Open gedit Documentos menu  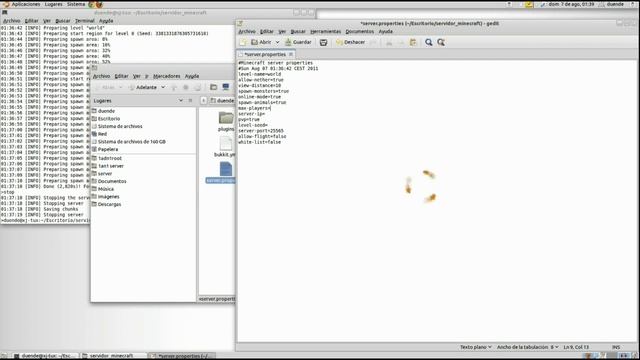pyautogui.click(x=359, y=31)
